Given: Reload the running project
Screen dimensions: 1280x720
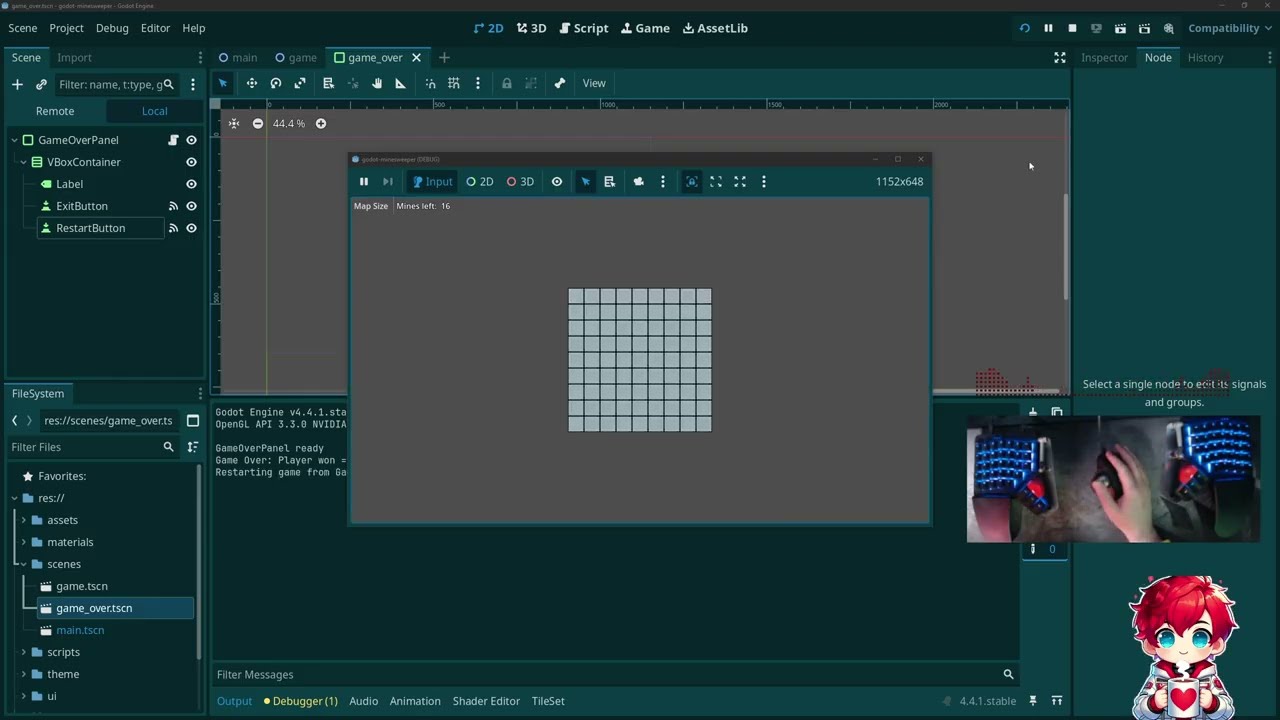Looking at the screenshot, I should (x=1024, y=28).
